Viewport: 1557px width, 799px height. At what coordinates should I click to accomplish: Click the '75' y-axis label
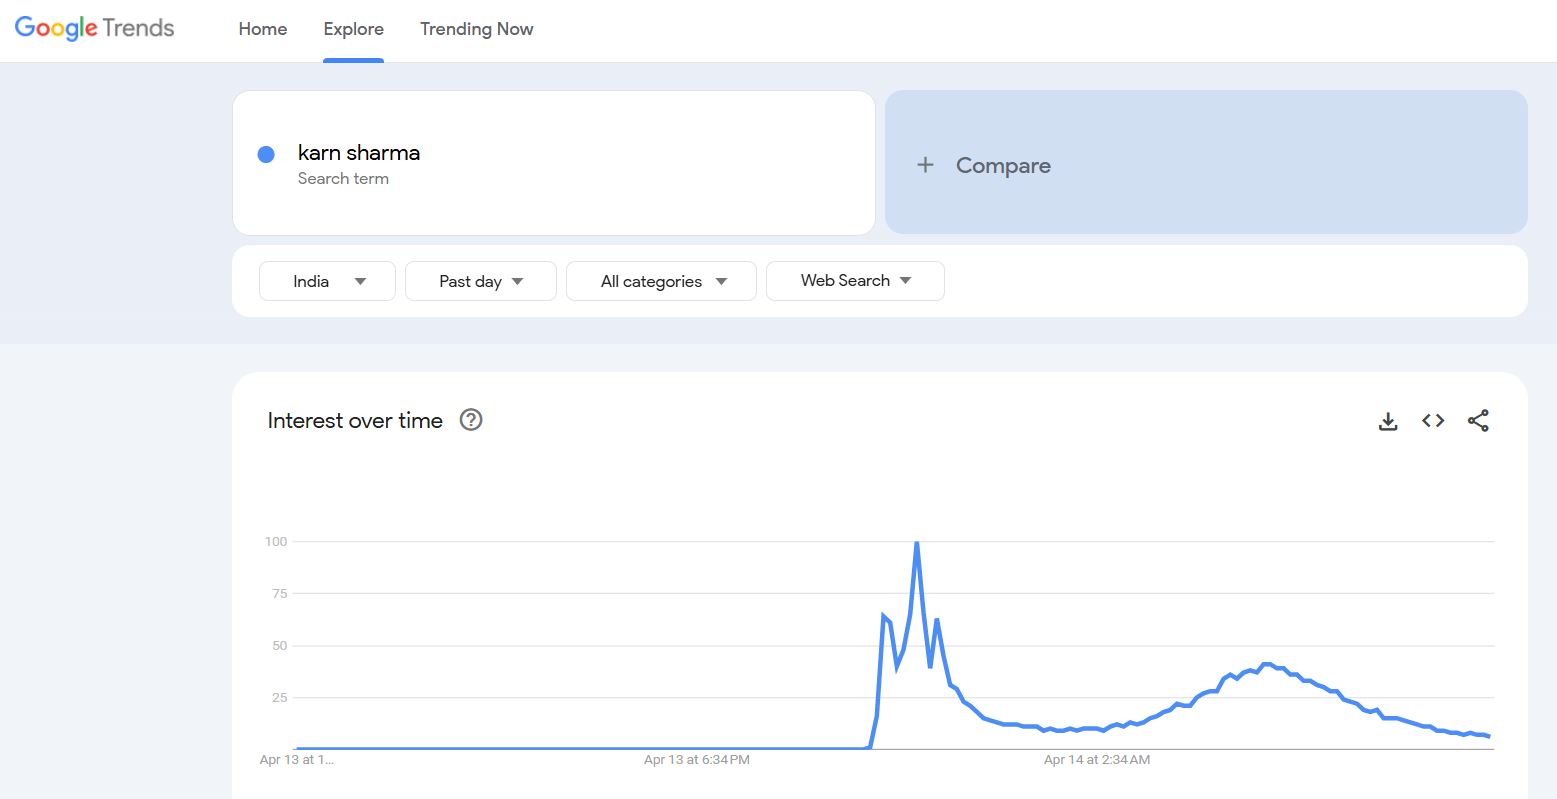[x=279, y=594]
